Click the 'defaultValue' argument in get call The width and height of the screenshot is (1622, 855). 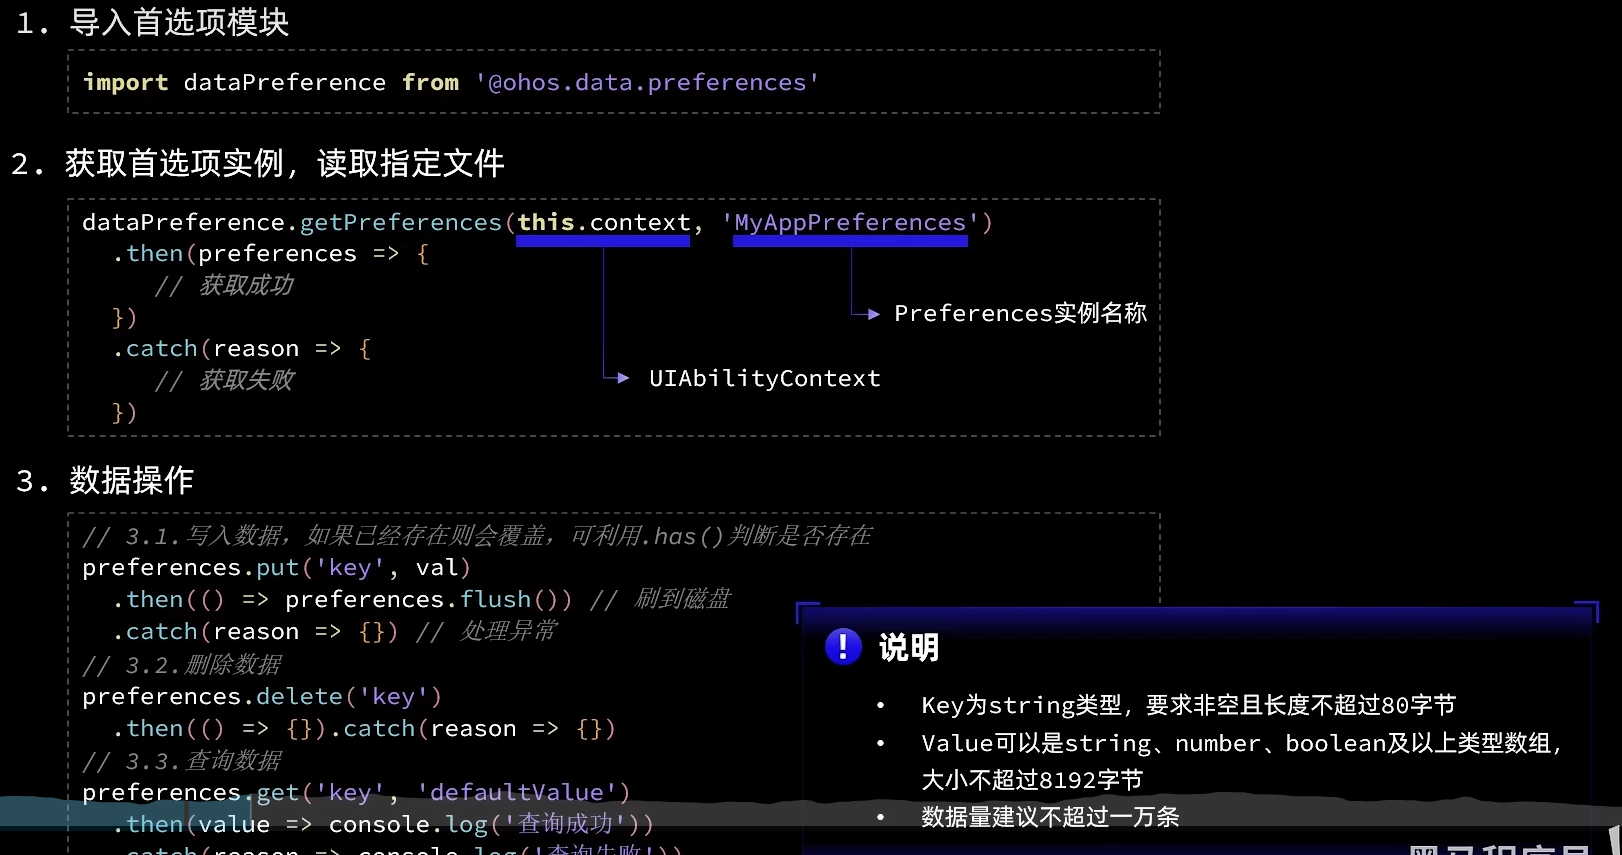(x=517, y=793)
